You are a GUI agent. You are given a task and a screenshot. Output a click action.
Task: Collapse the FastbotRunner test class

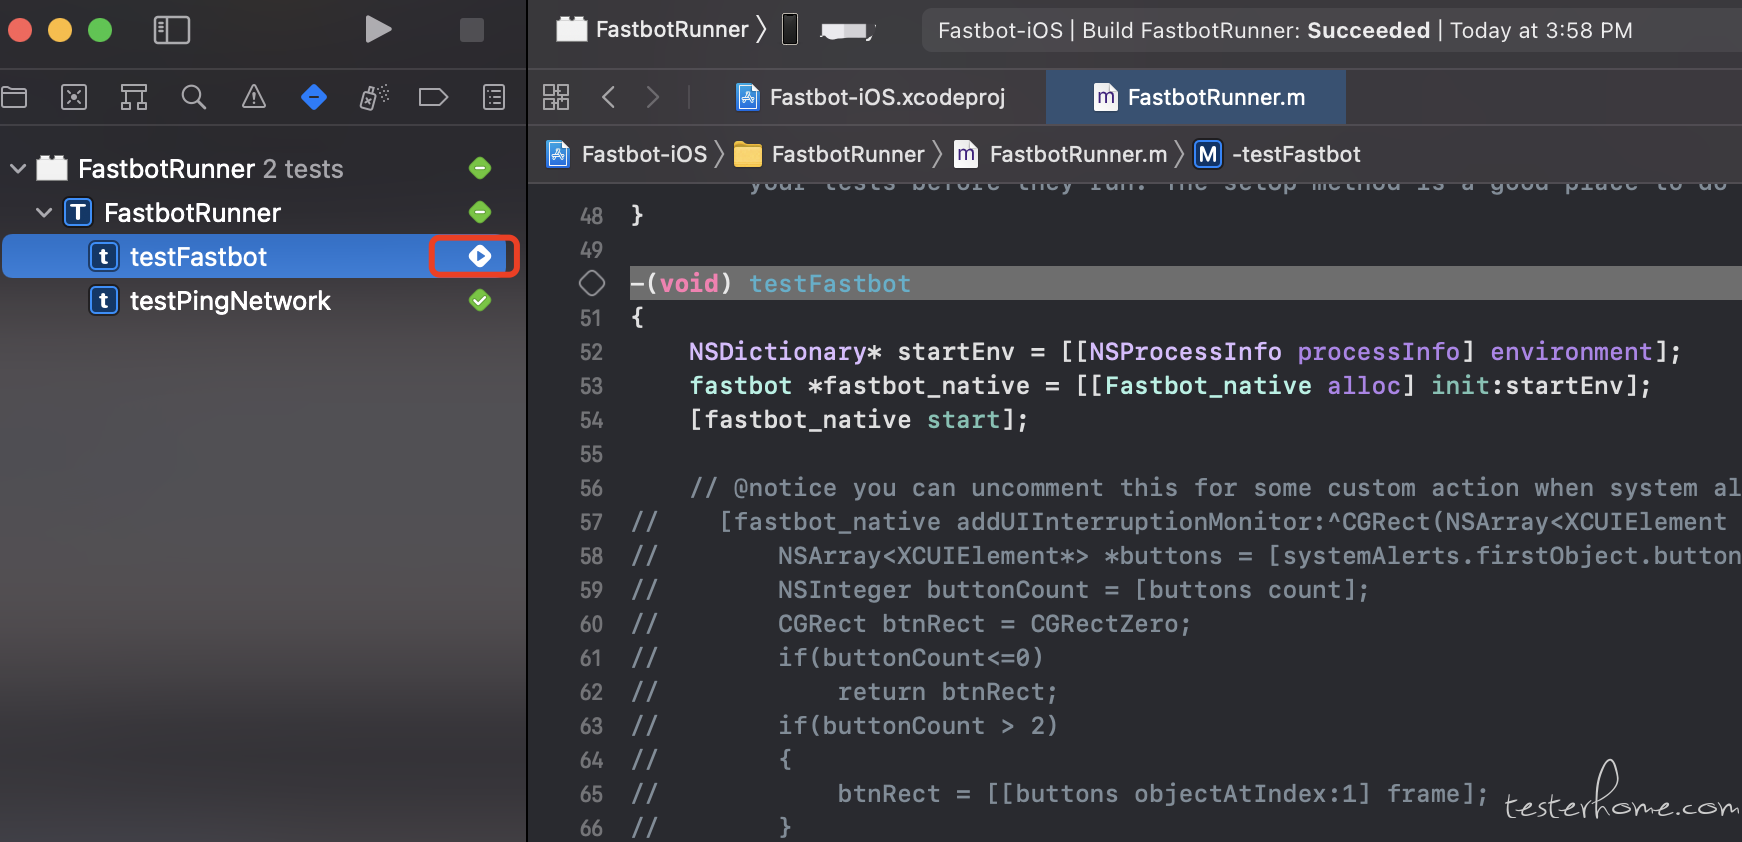coord(44,213)
